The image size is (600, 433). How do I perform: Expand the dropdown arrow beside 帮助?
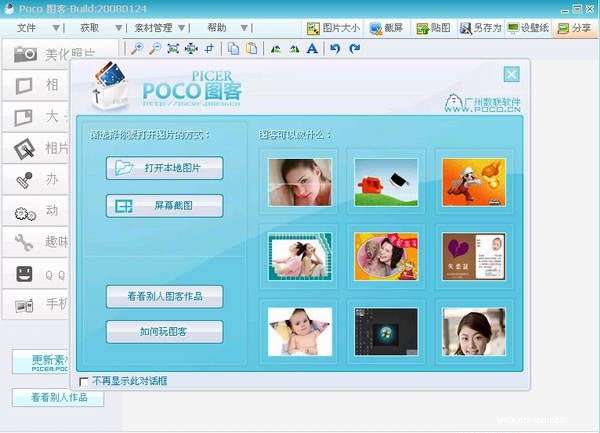[x=245, y=28]
